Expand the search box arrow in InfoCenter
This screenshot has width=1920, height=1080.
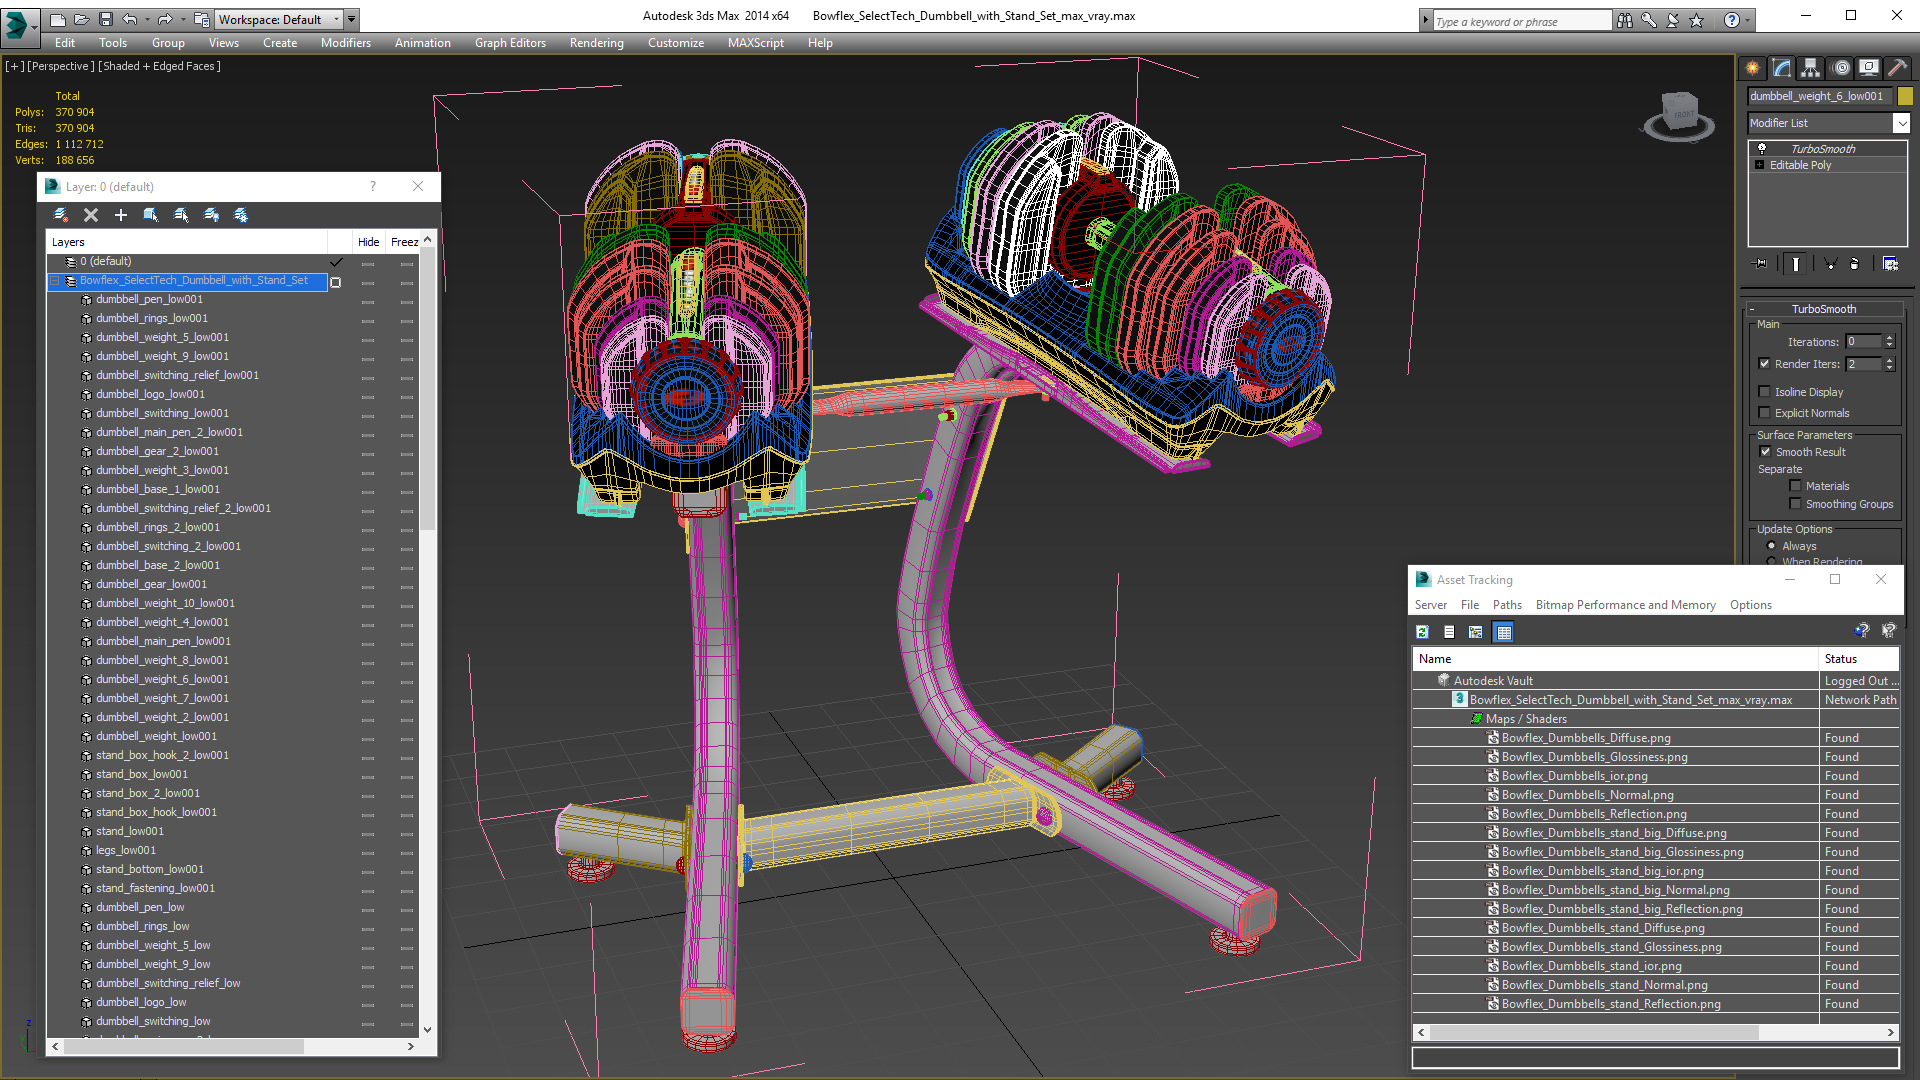(x=1425, y=20)
